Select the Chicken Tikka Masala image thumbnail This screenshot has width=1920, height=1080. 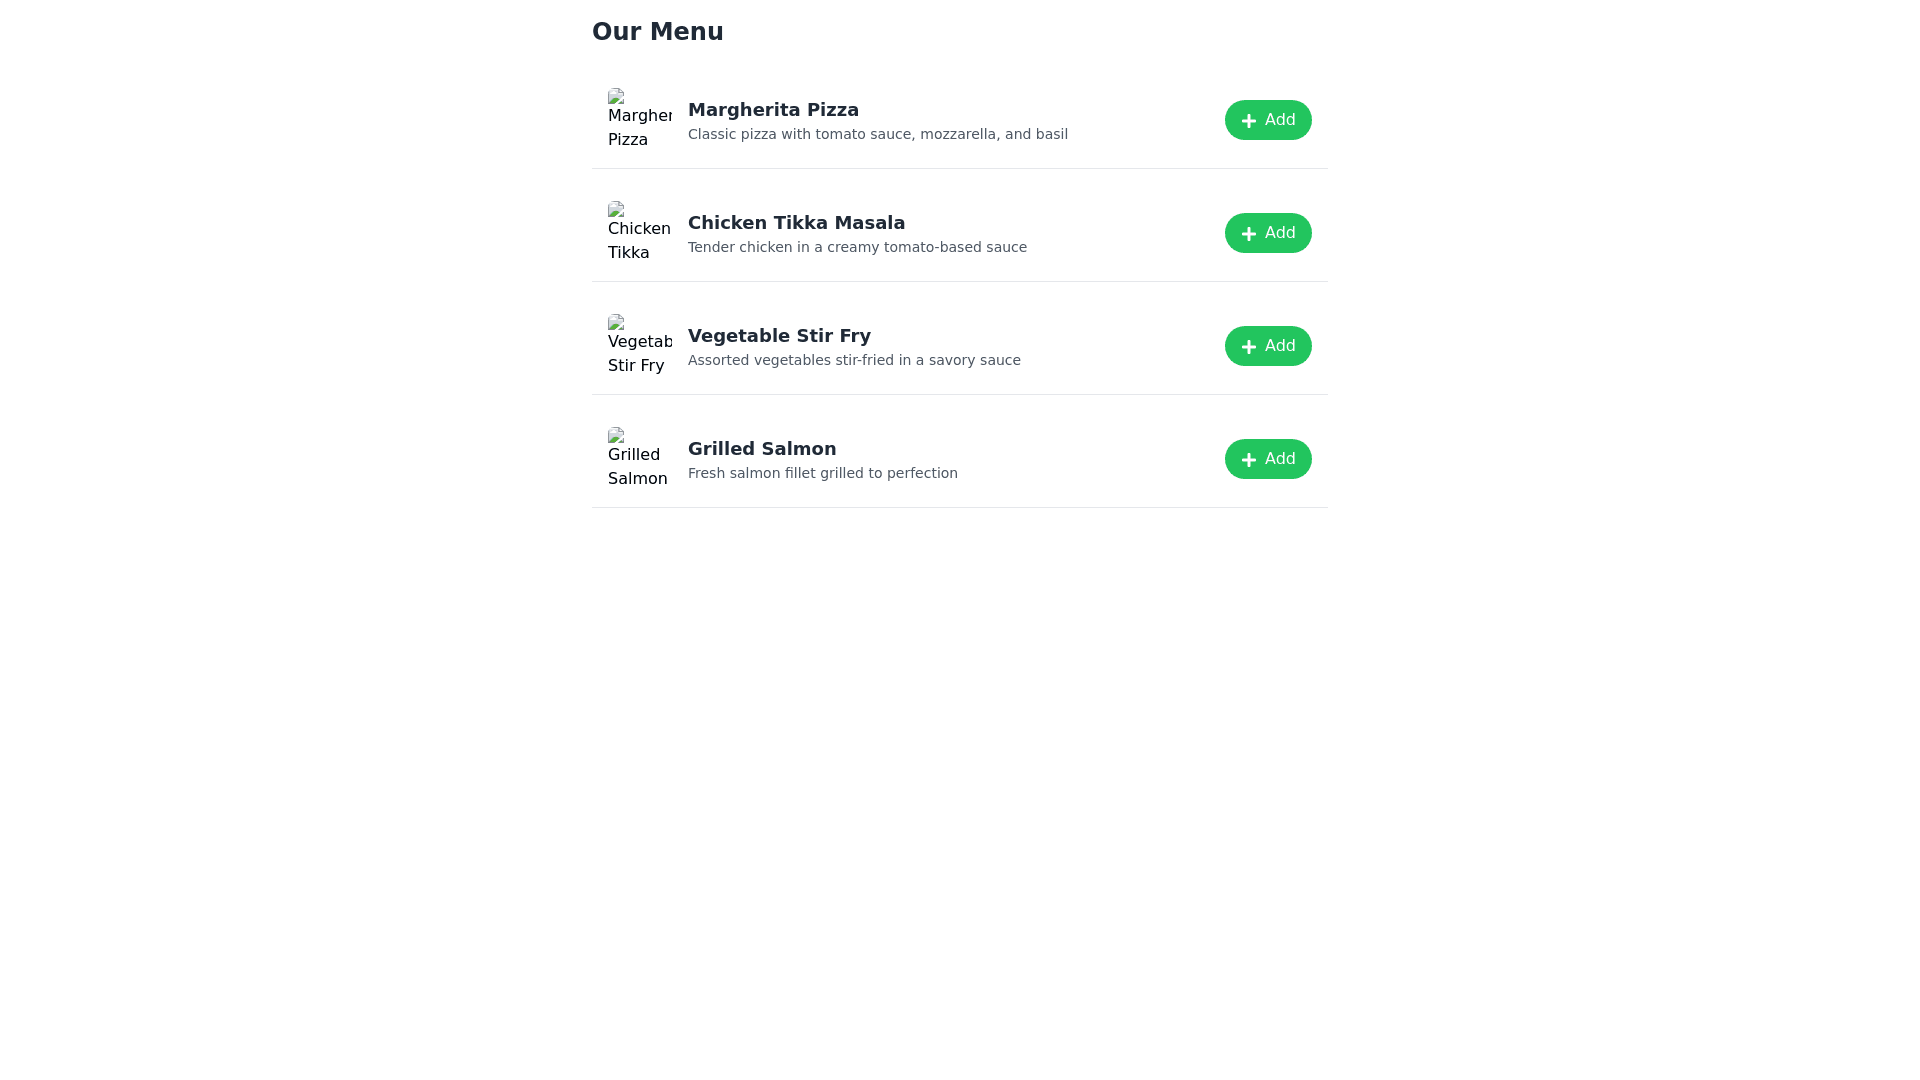tap(639, 233)
